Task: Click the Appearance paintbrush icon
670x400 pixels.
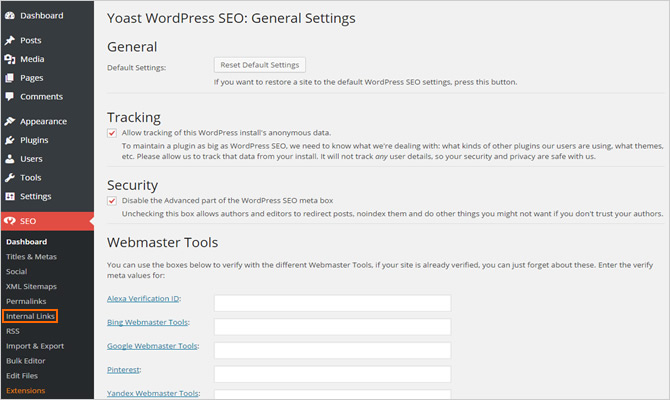Action: click(x=10, y=121)
